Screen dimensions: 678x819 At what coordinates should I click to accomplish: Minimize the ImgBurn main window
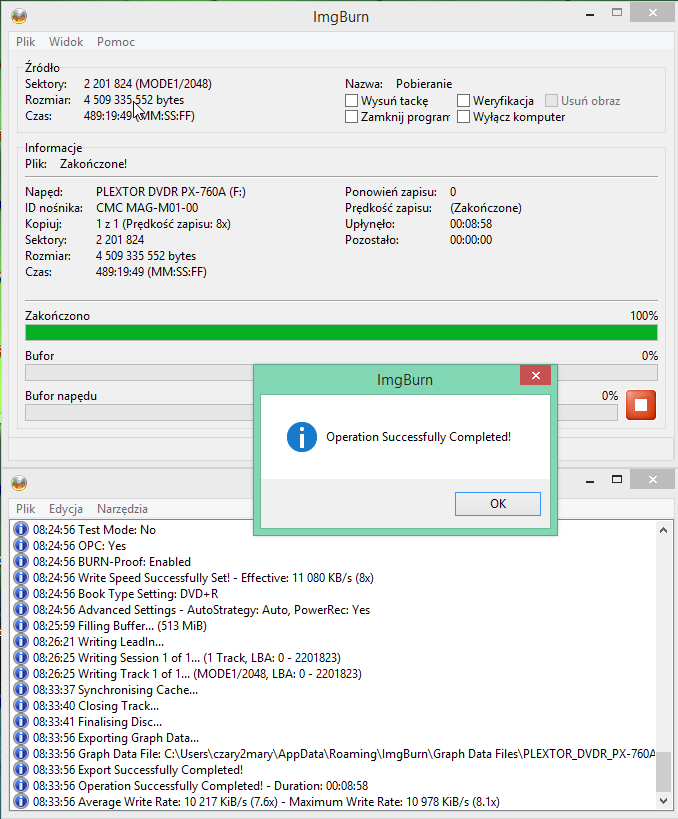[x=590, y=14]
